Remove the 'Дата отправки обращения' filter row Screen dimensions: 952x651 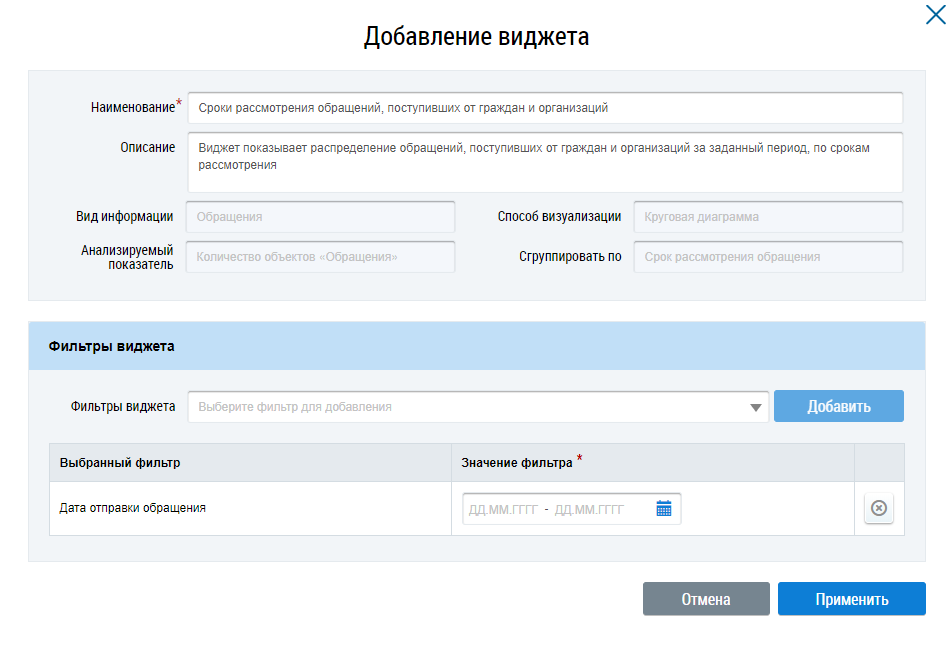[x=878, y=509]
